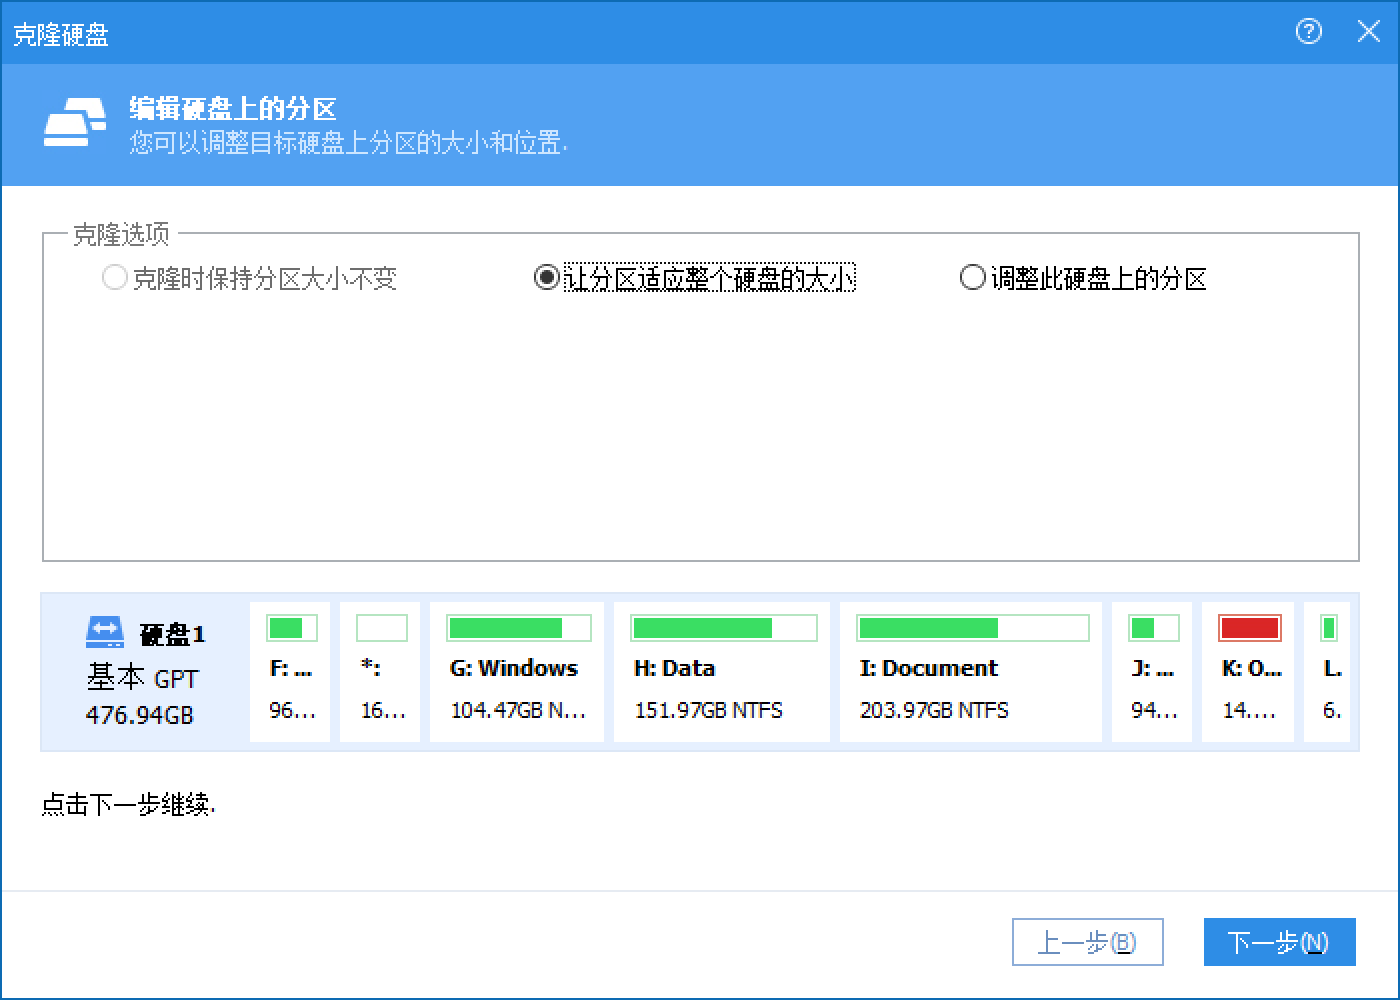This screenshot has width=1400, height=1000.
Task: Click the "点击下一步继续." hint text
Action: click(128, 804)
